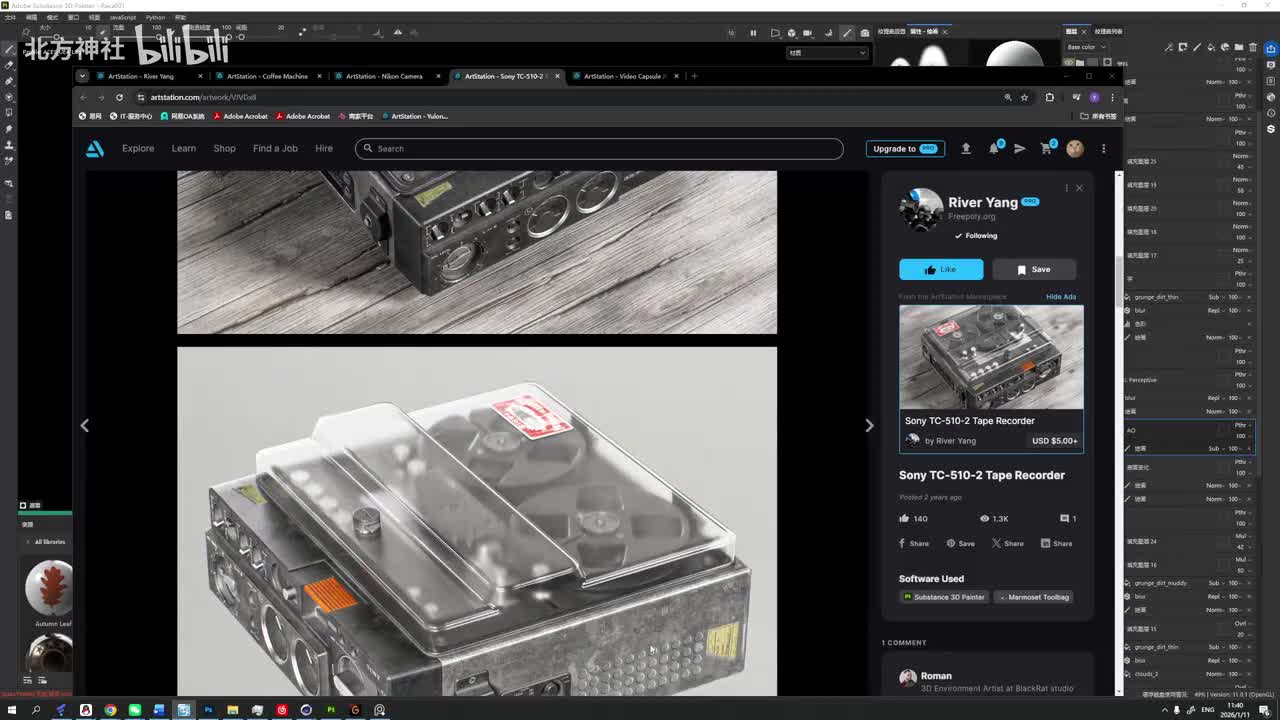Screen dimensions: 1280x720
Task: Open Learn in ArtStation navigation
Action: click(x=184, y=149)
